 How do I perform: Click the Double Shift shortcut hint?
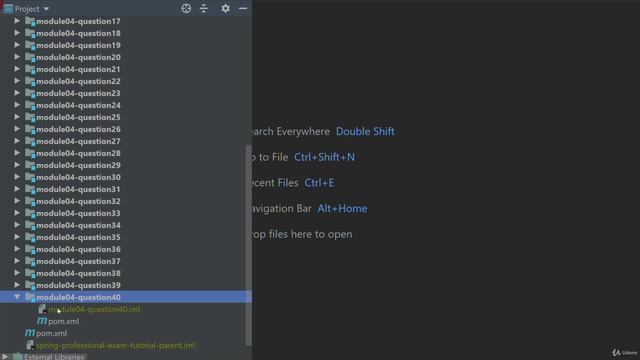[x=365, y=131]
